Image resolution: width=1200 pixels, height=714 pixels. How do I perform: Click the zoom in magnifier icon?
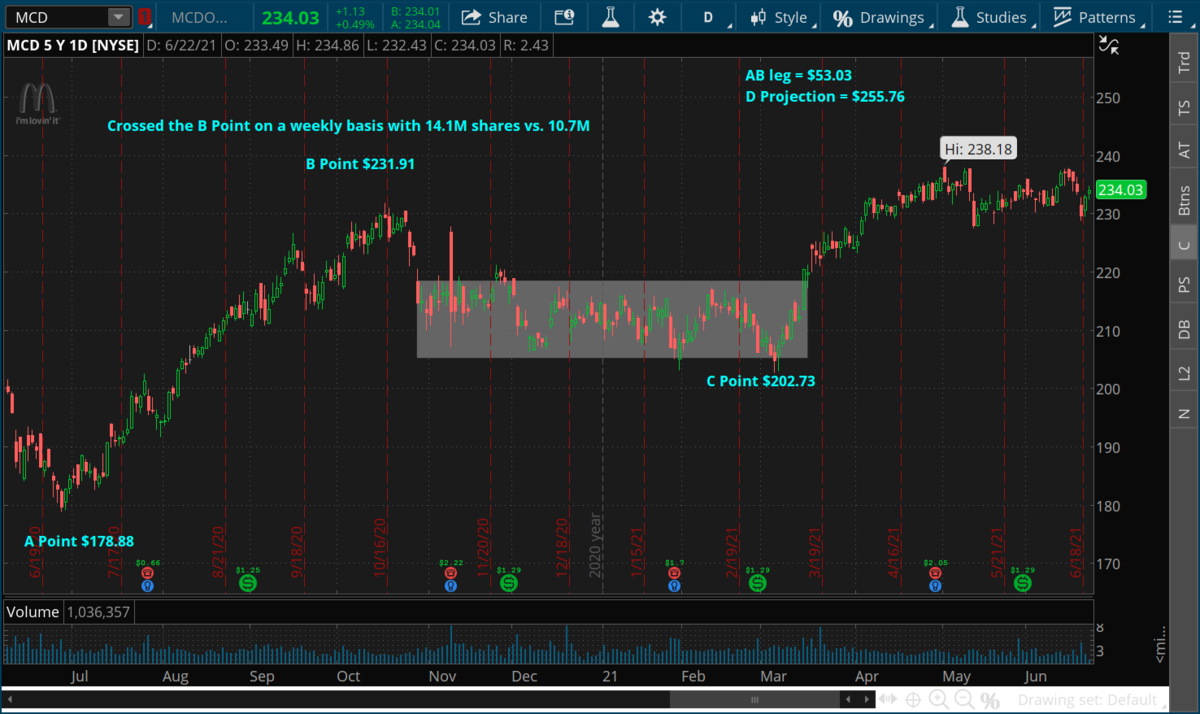coord(940,700)
